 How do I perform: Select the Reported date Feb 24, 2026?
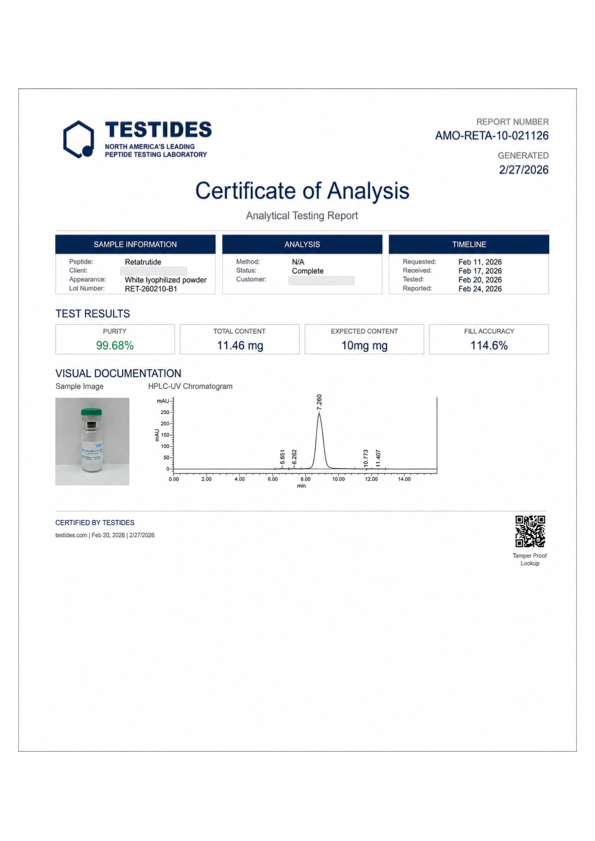point(480,289)
